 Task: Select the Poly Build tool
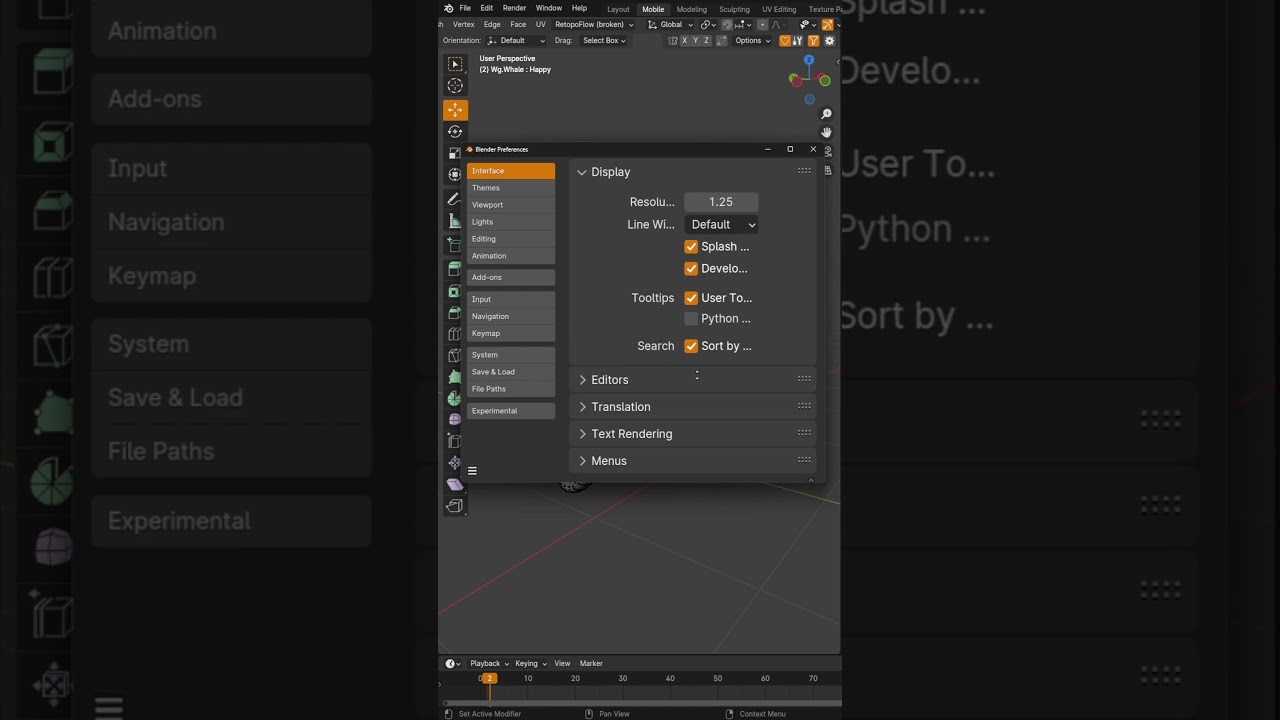click(x=453, y=376)
